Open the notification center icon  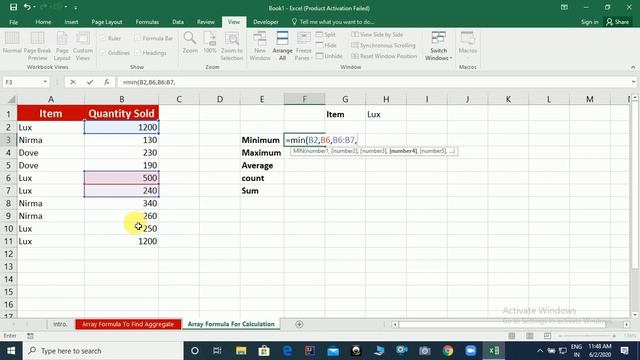pos(624,351)
